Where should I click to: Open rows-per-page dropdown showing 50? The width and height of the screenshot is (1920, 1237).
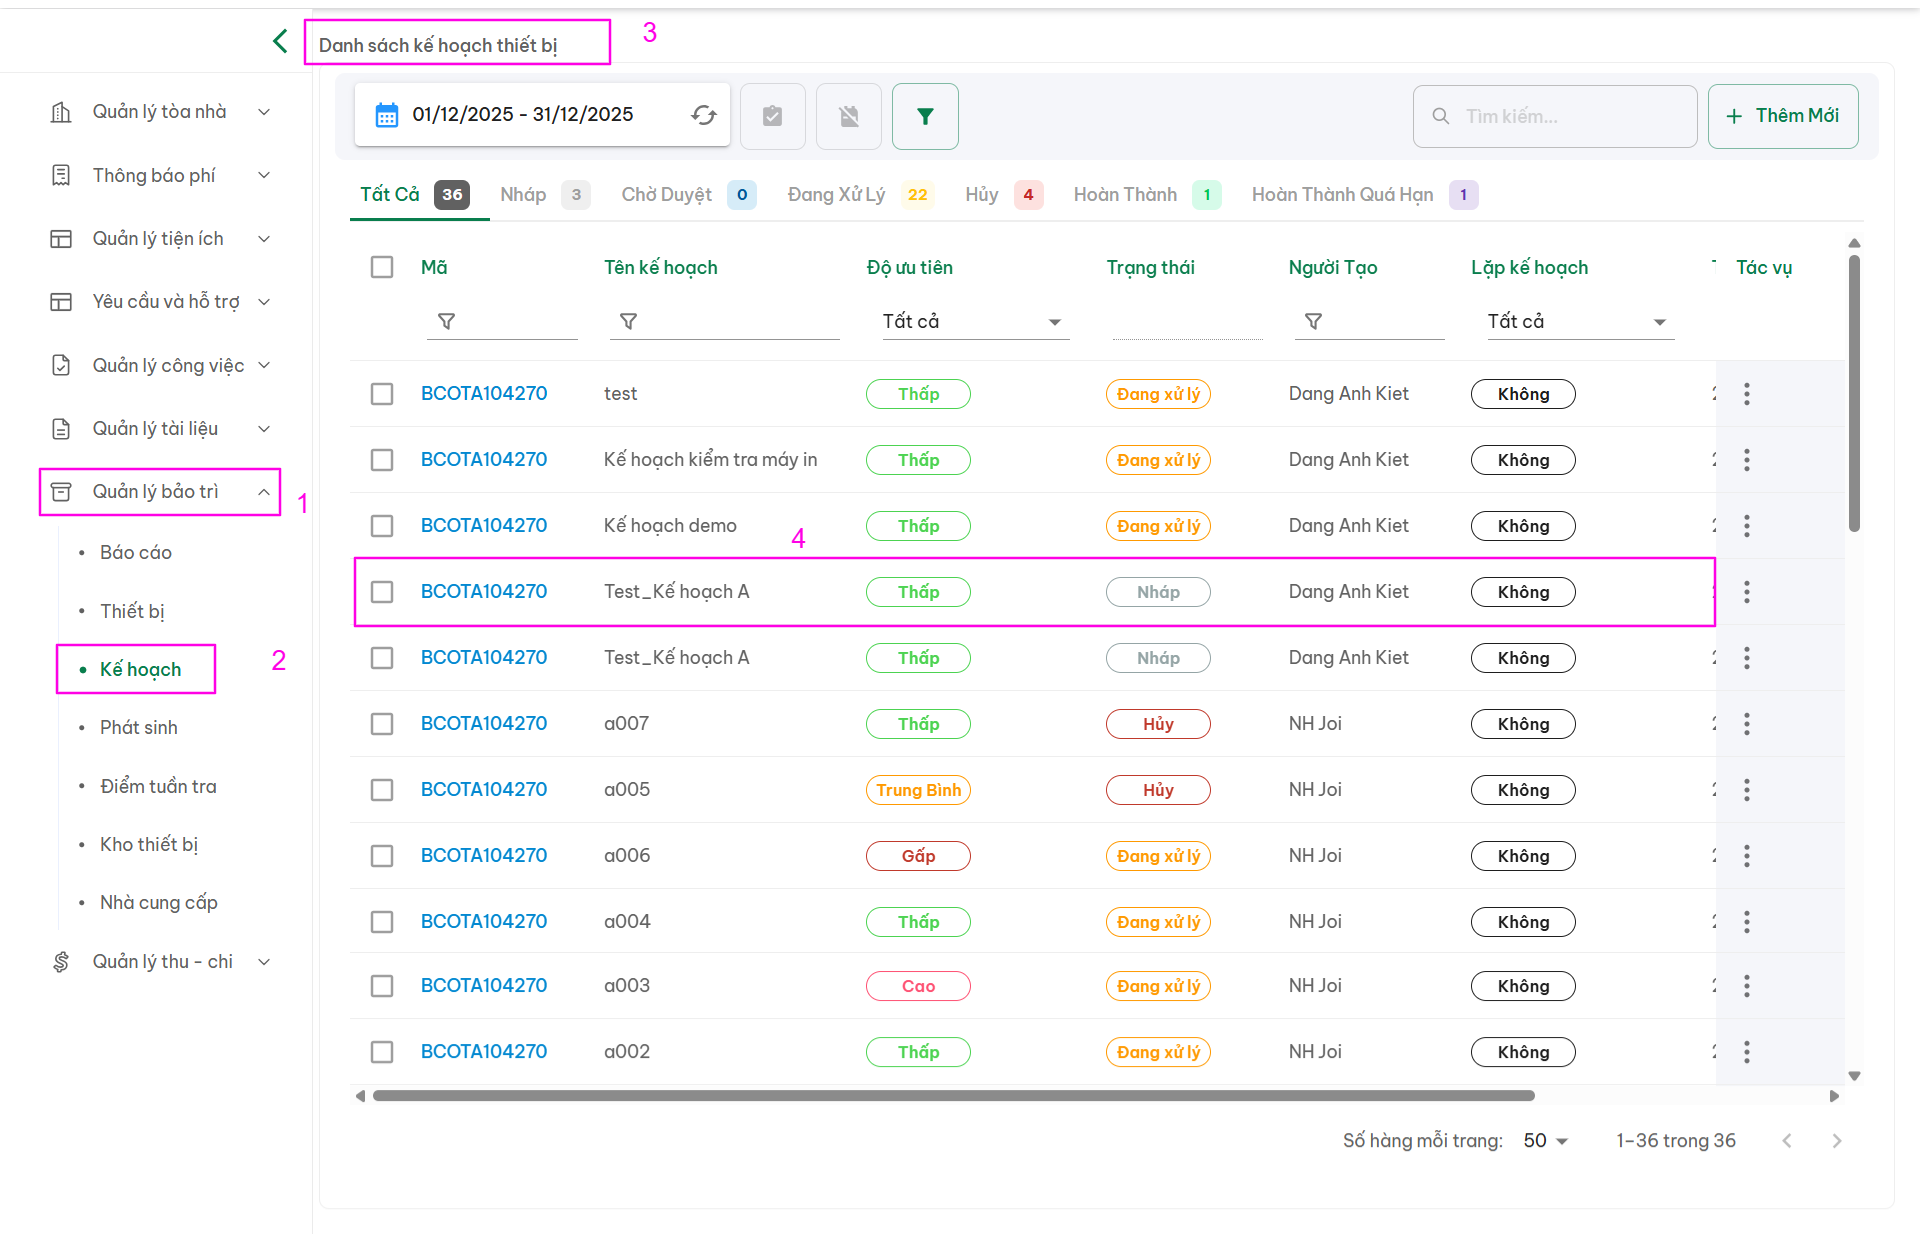(x=1545, y=1141)
